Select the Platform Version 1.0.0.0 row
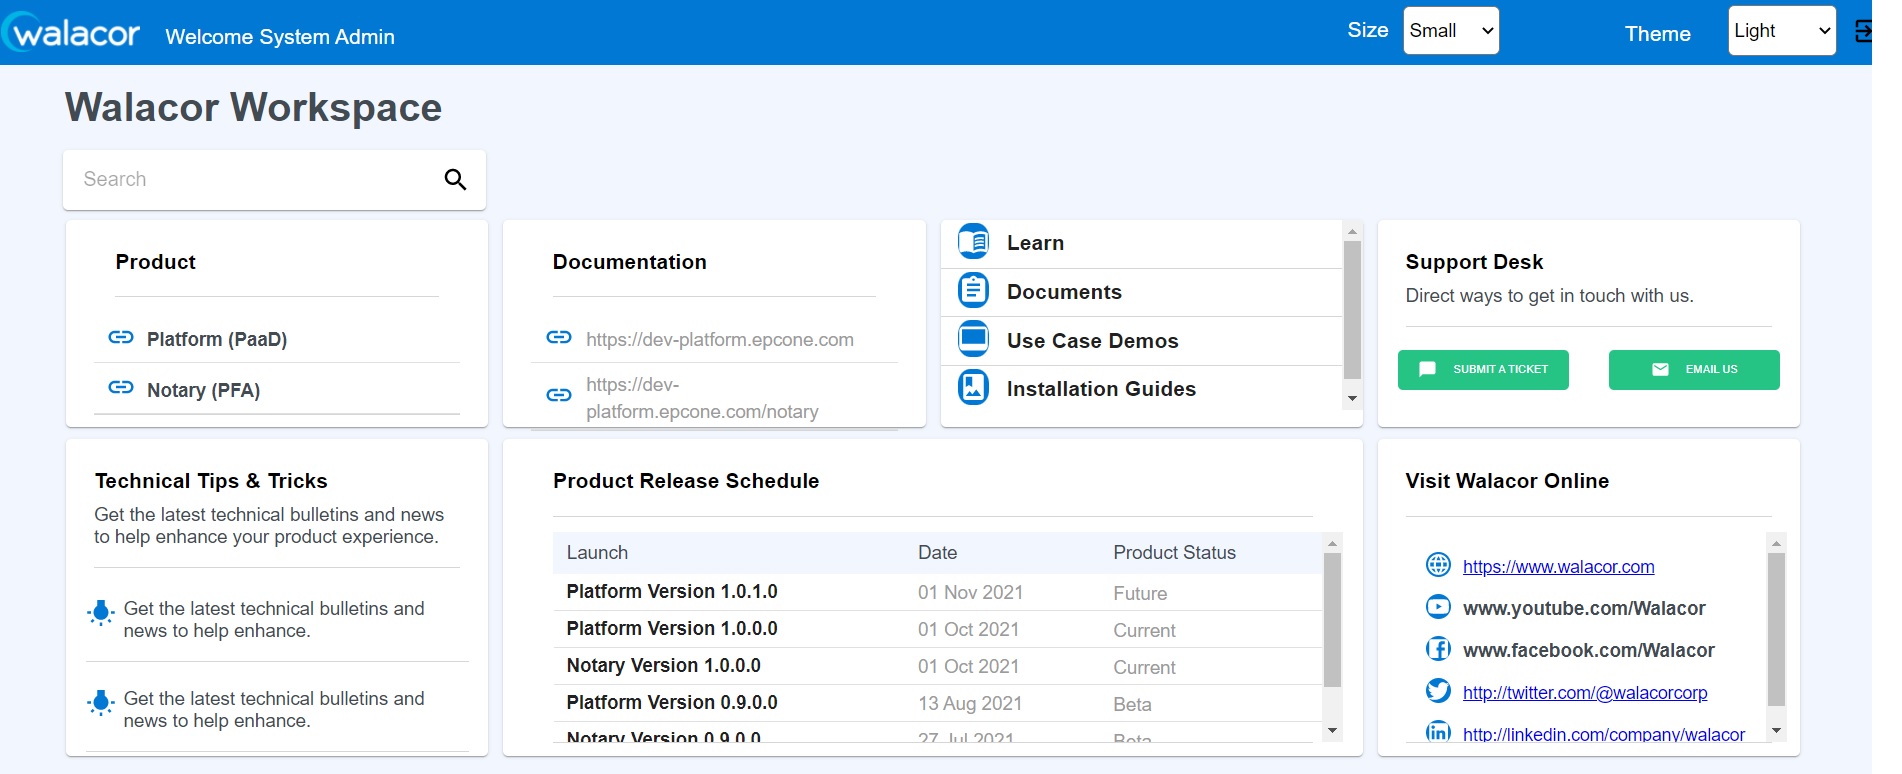 (937, 629)
